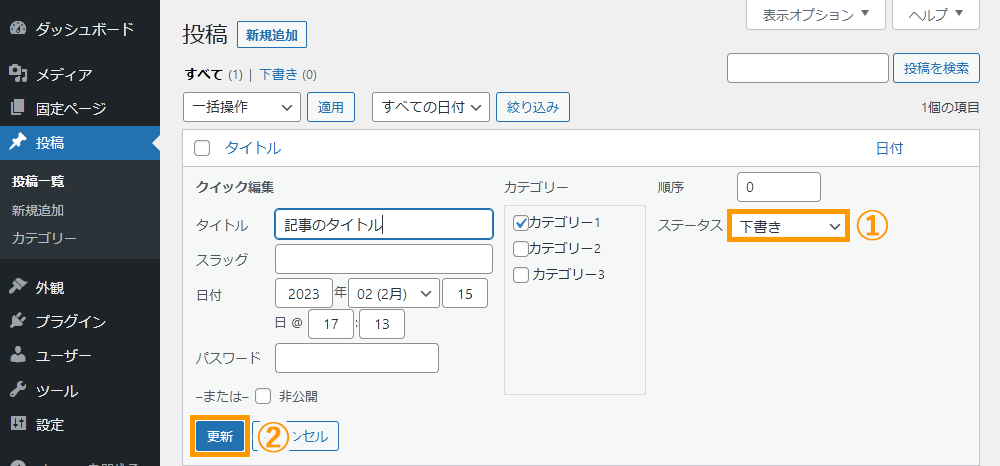Check the カテゴリー2 checkbox
The image size is (1000, 466).
520,249
